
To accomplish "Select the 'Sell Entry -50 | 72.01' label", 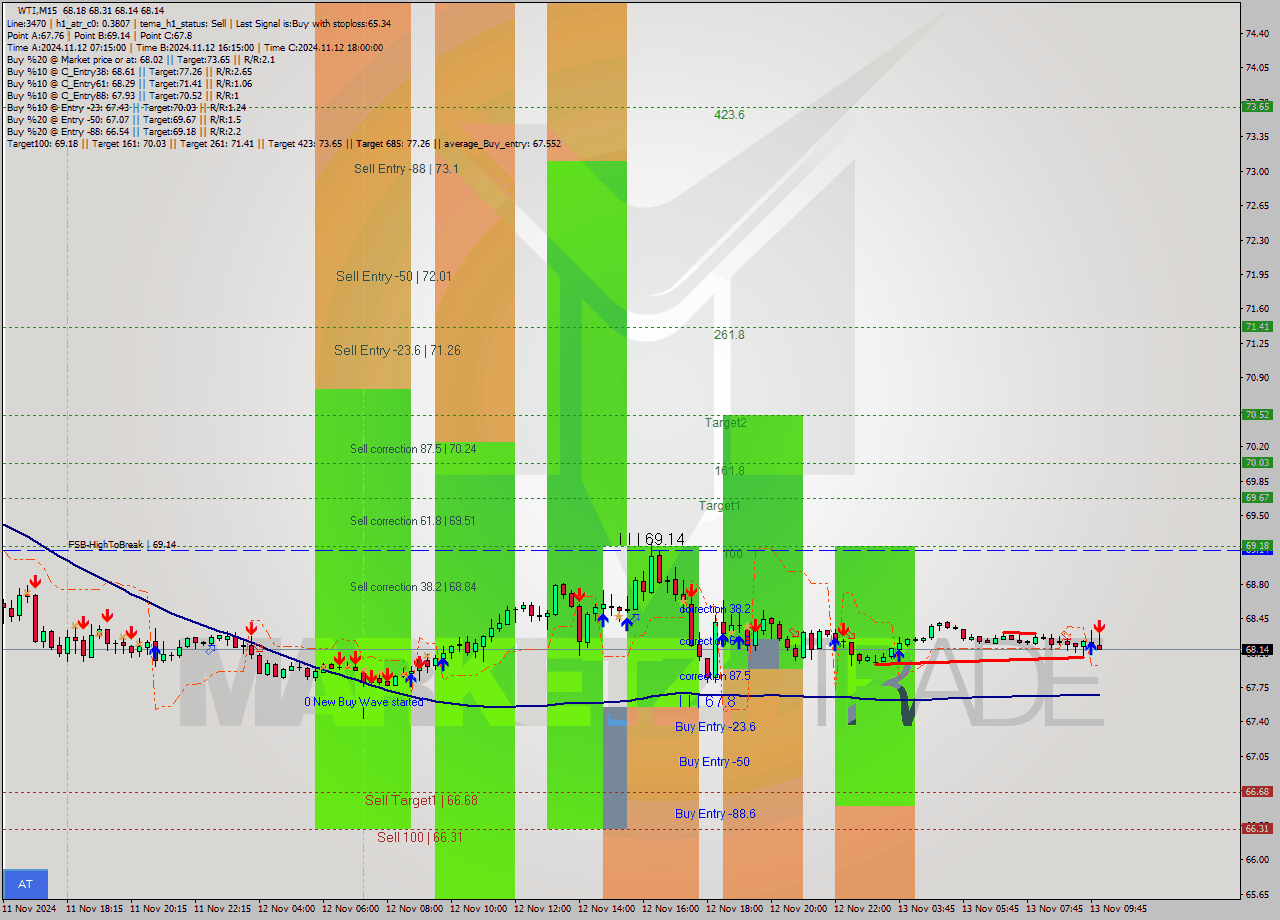I will click(393, 276).
